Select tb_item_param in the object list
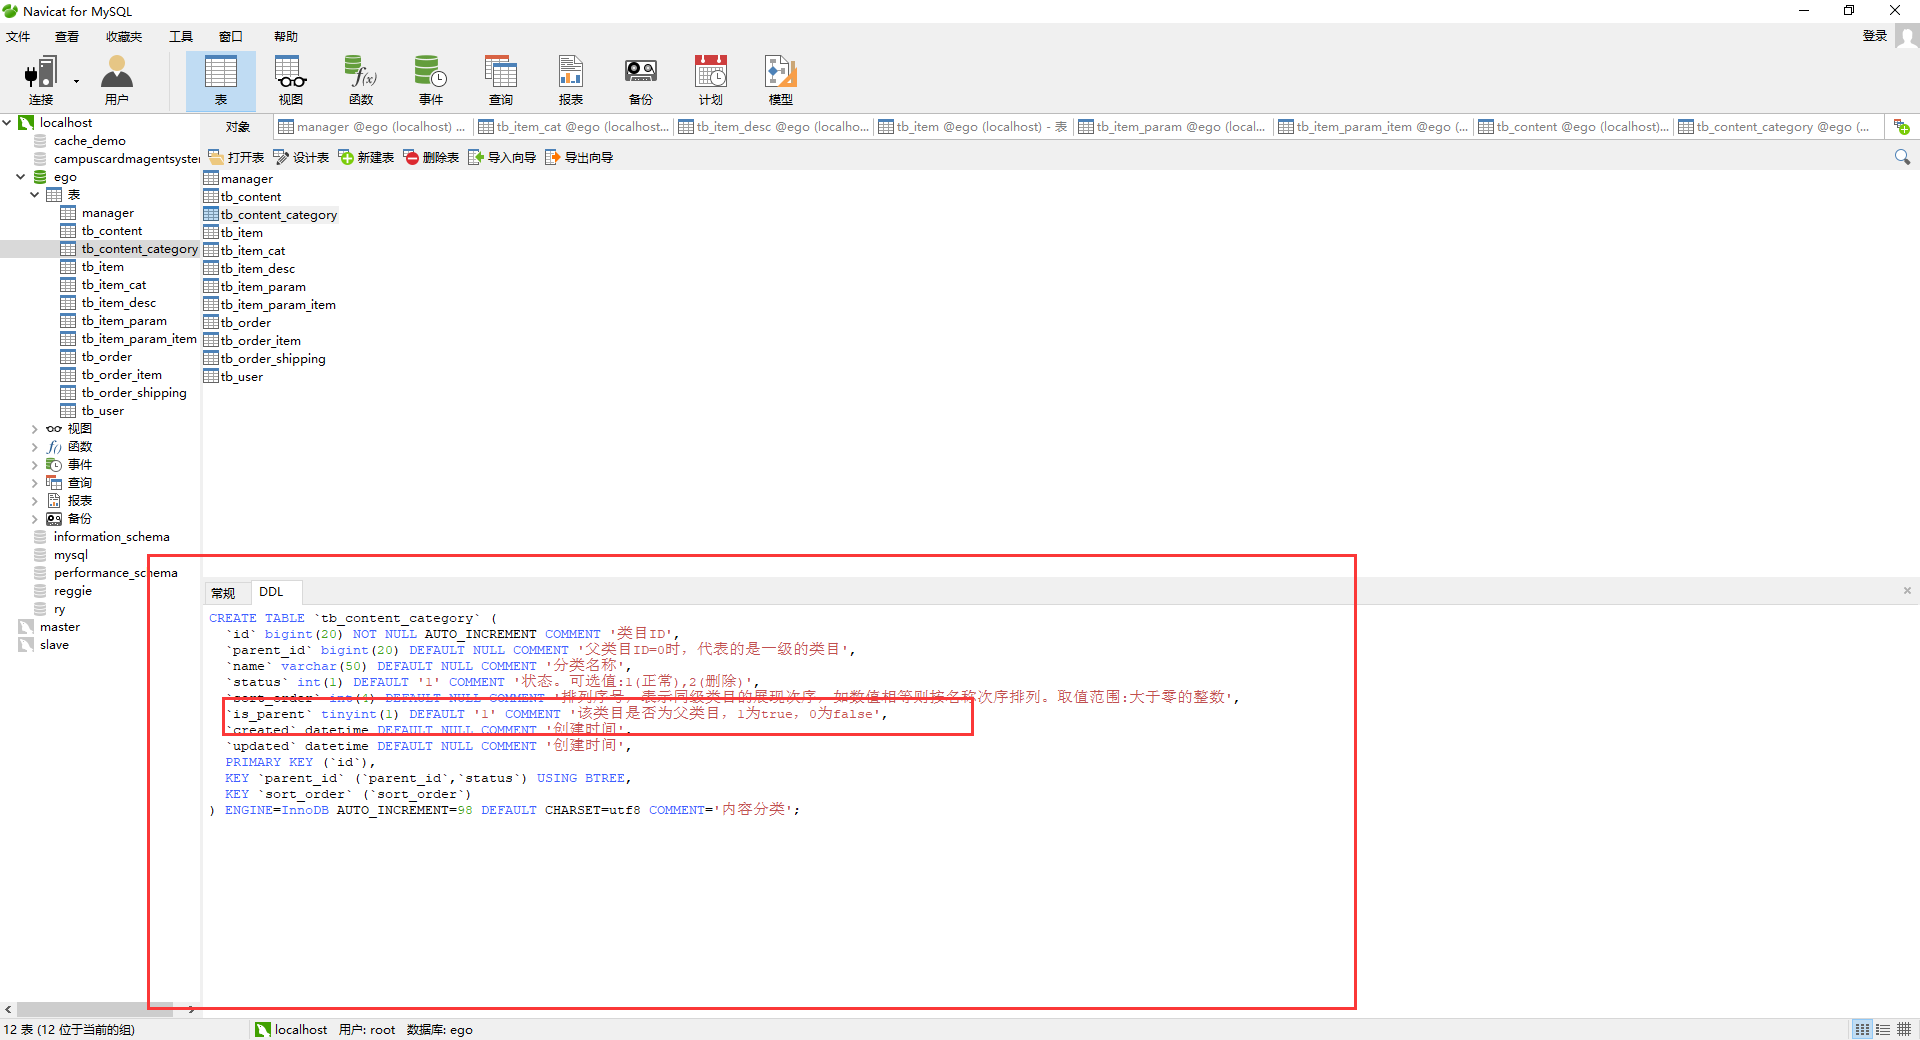The height and width of the screenshot is (1040, 1920). [x=263, y=287]
